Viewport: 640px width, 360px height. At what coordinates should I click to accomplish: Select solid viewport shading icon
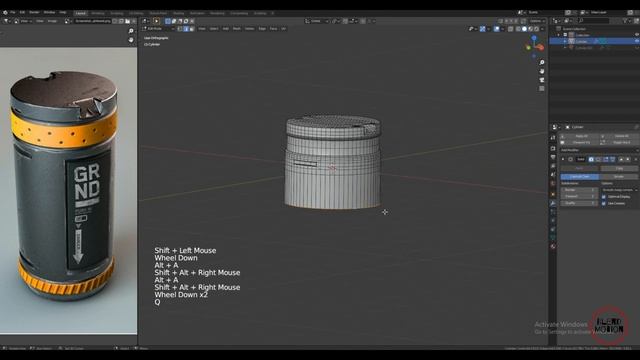pyautogui.click(x=524, y=29)
